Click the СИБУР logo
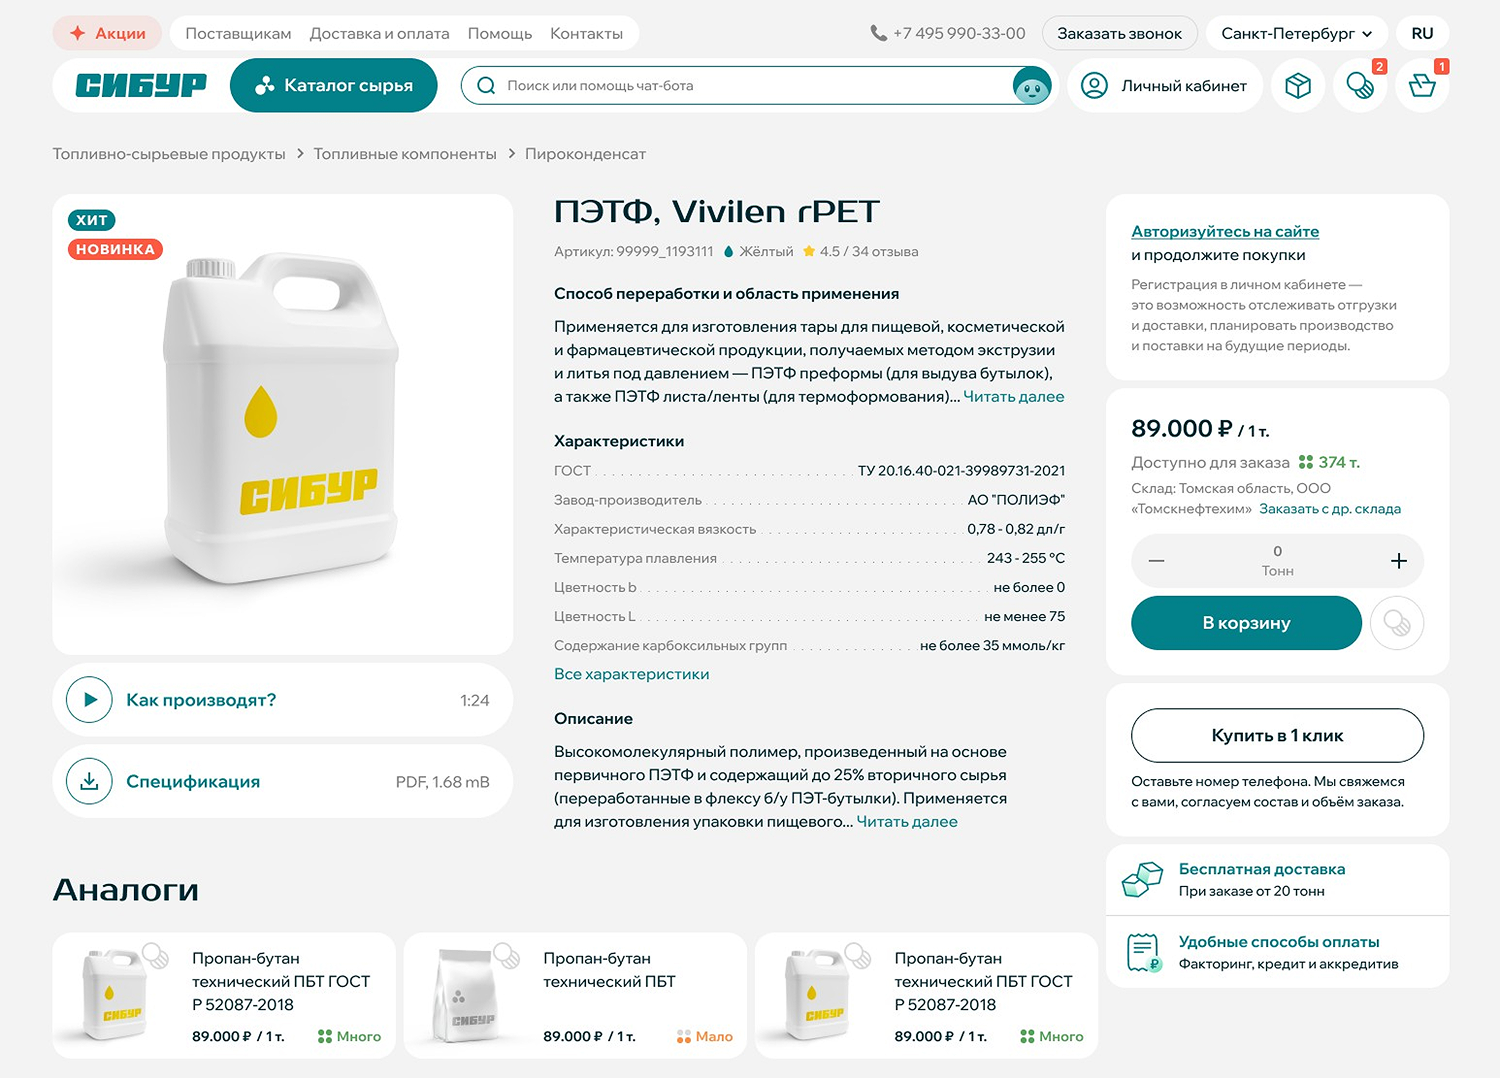Image resolution: width=1500 pixels, height=1078 pixels. pyautogui.click(x=141, y=86)
